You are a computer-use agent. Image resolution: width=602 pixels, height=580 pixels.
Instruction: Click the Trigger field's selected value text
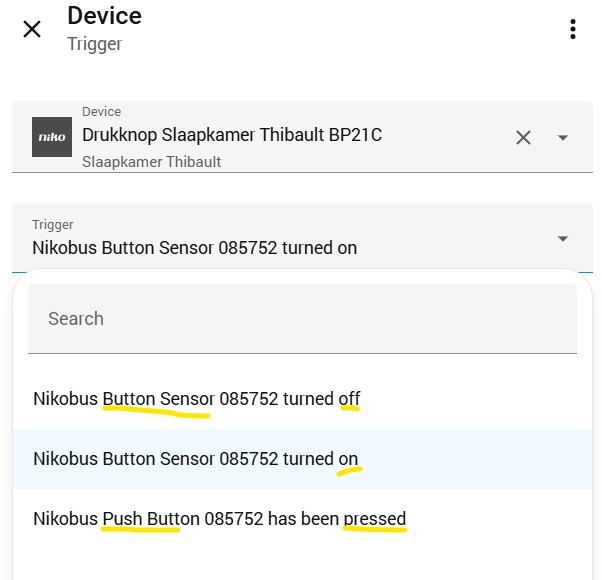pos(194,247)
